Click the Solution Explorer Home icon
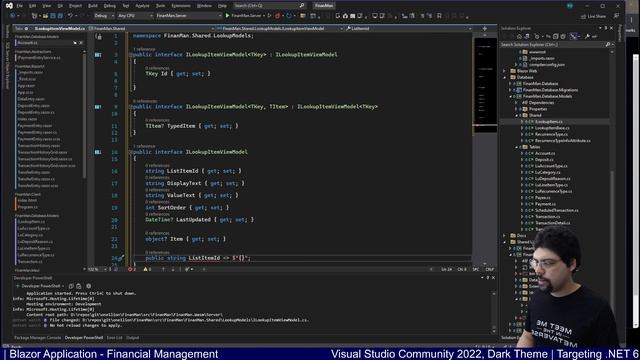The height and width of the screenshot is (360, 640). pos(519,36)
